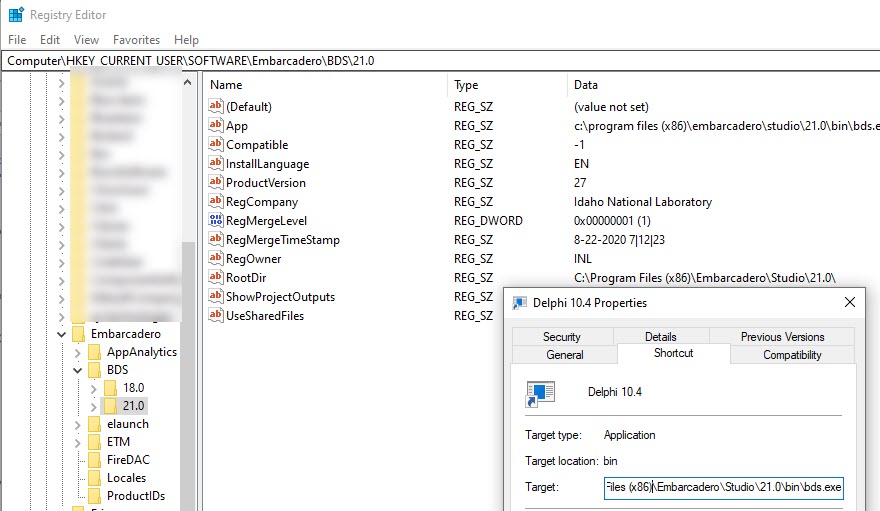The width and height of the screenshot is (880, 511).
Task: Click the ShowProjectOutputs value icon
Action: click(216, 296)
